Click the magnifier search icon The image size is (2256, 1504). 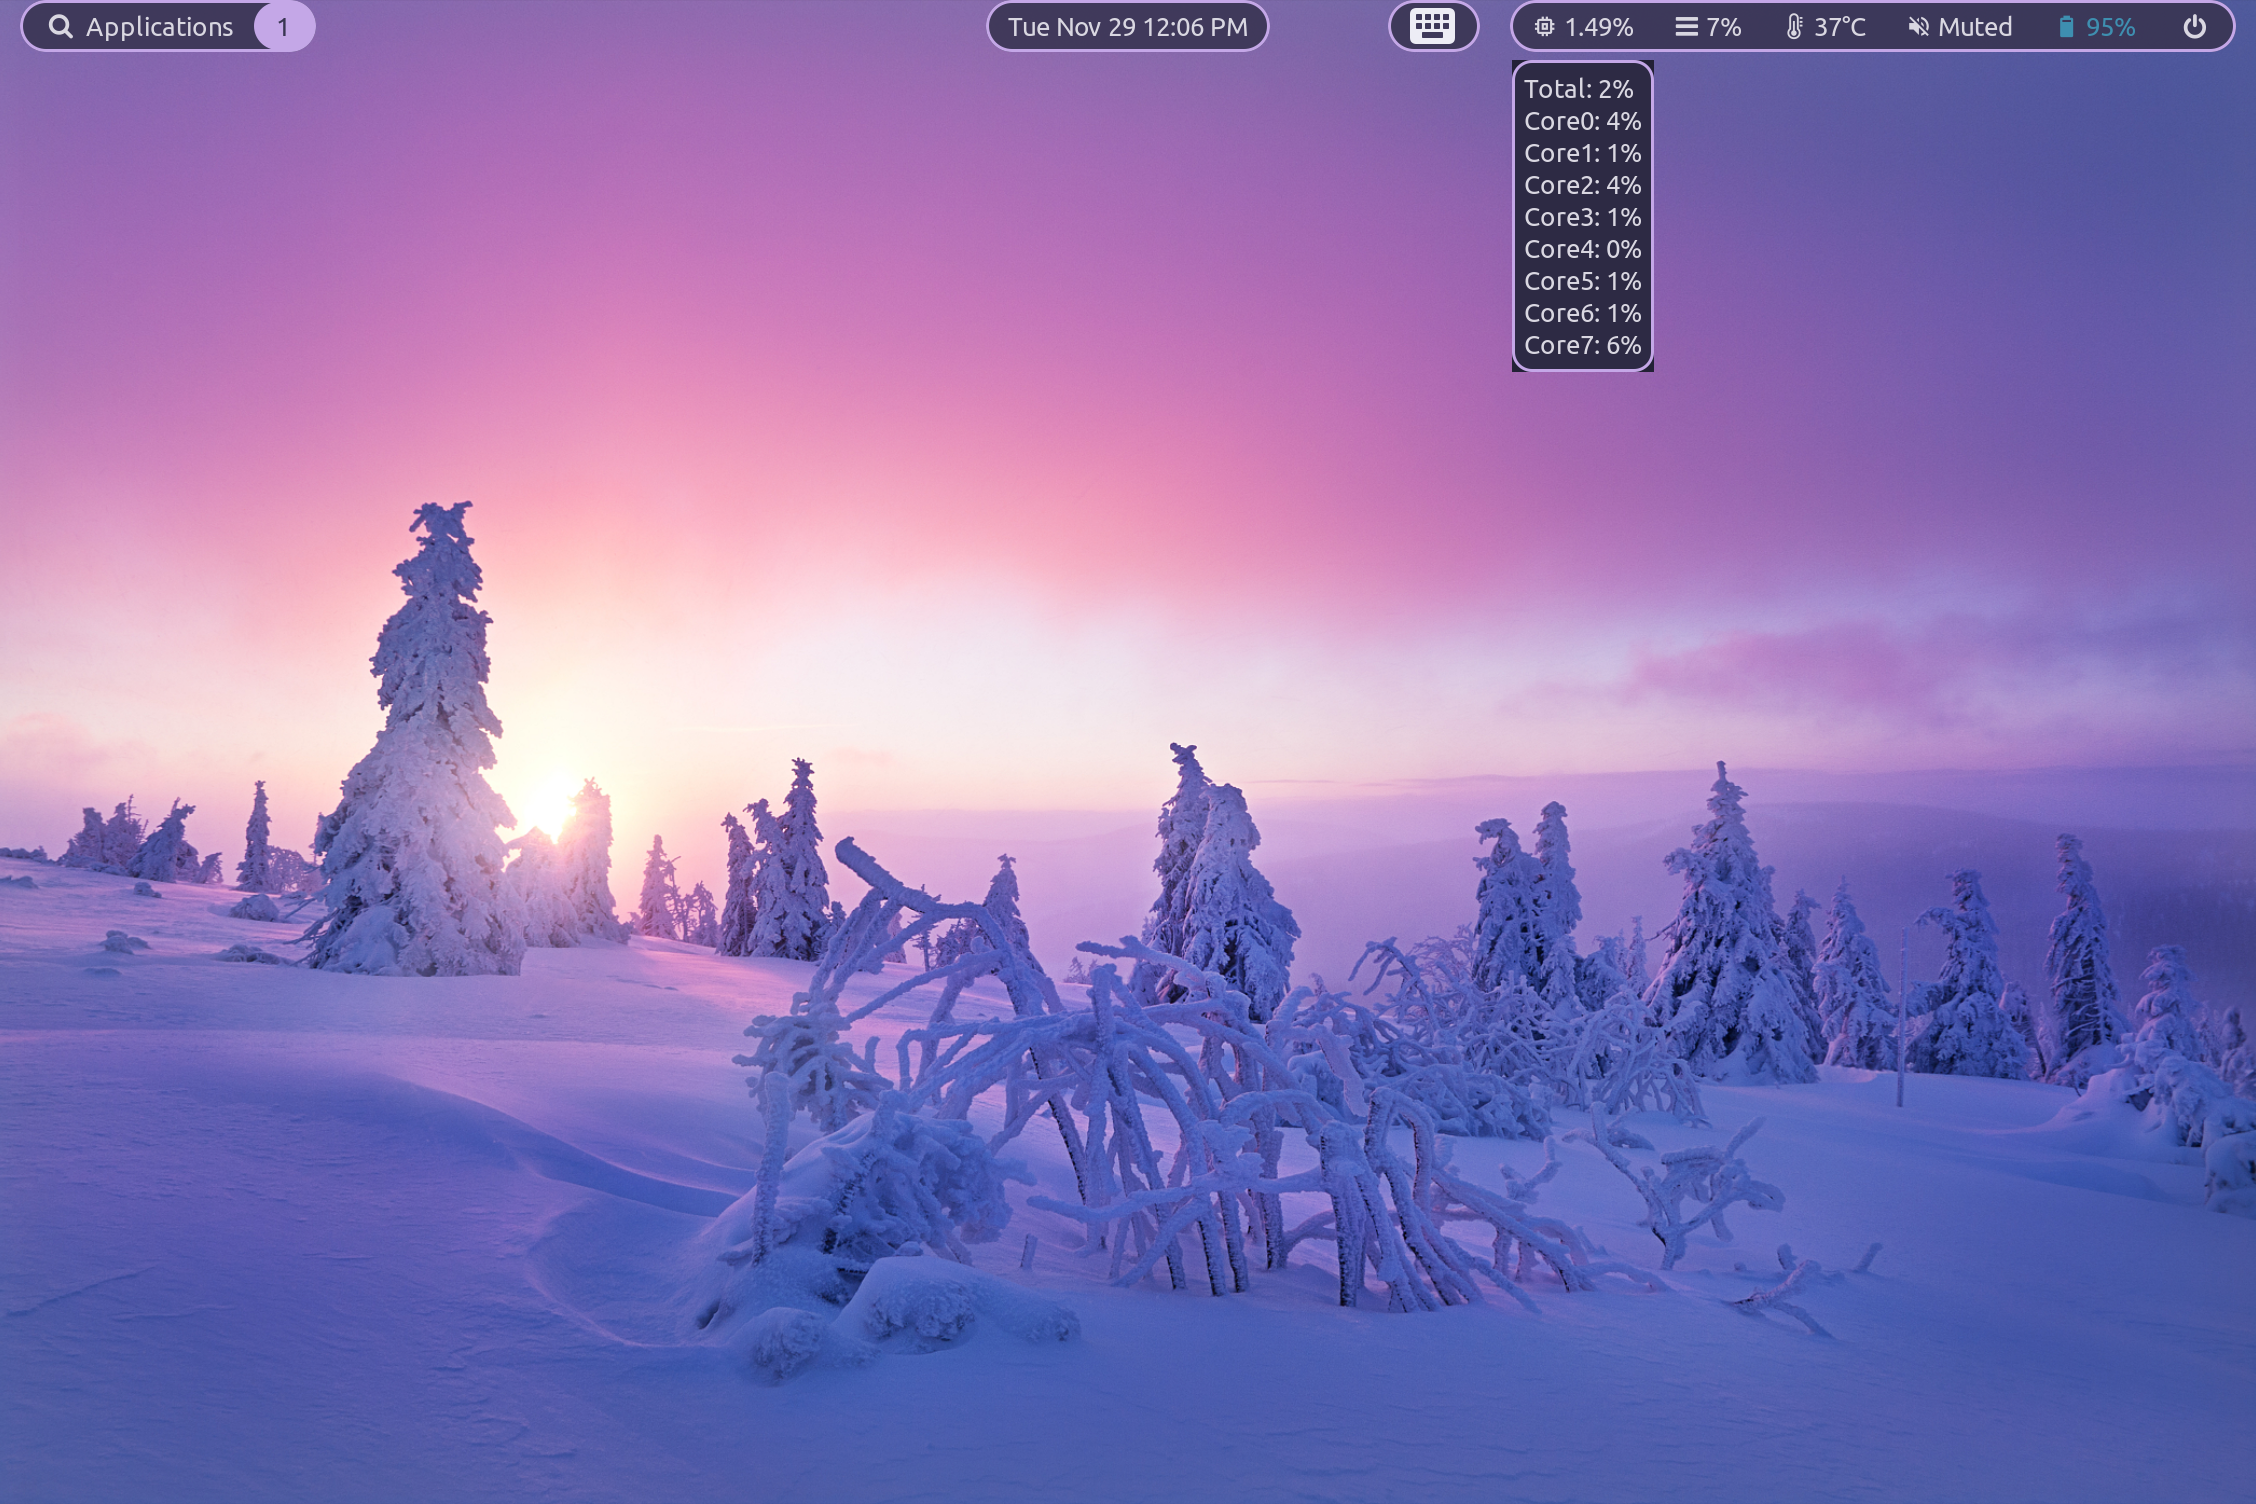(61, 27)
